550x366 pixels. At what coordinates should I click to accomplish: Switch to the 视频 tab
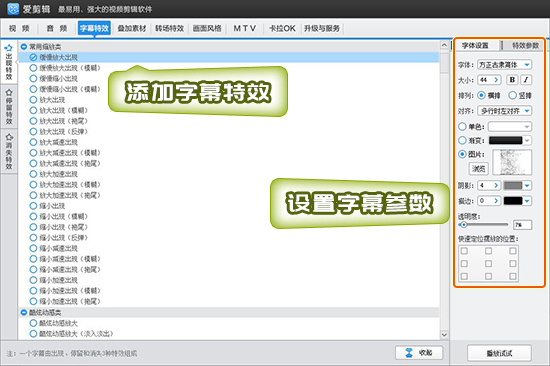click(19, 28)
